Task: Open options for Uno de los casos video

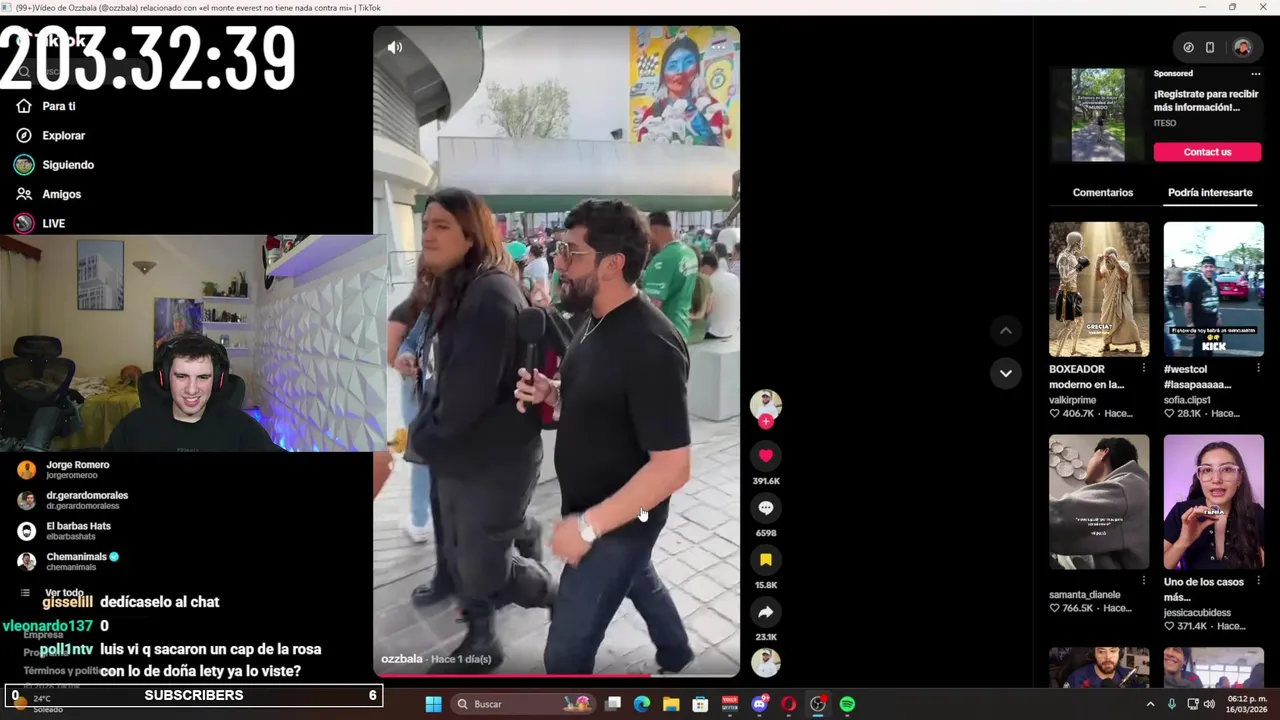Action: pos(1258,581)
